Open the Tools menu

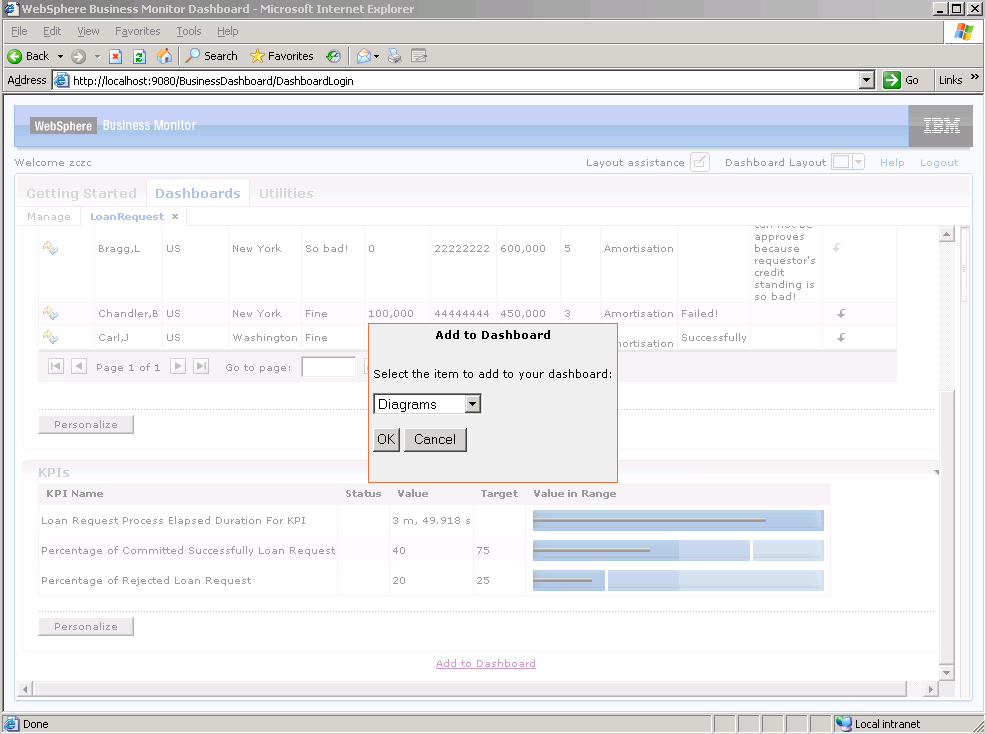[x=189, y=31]
